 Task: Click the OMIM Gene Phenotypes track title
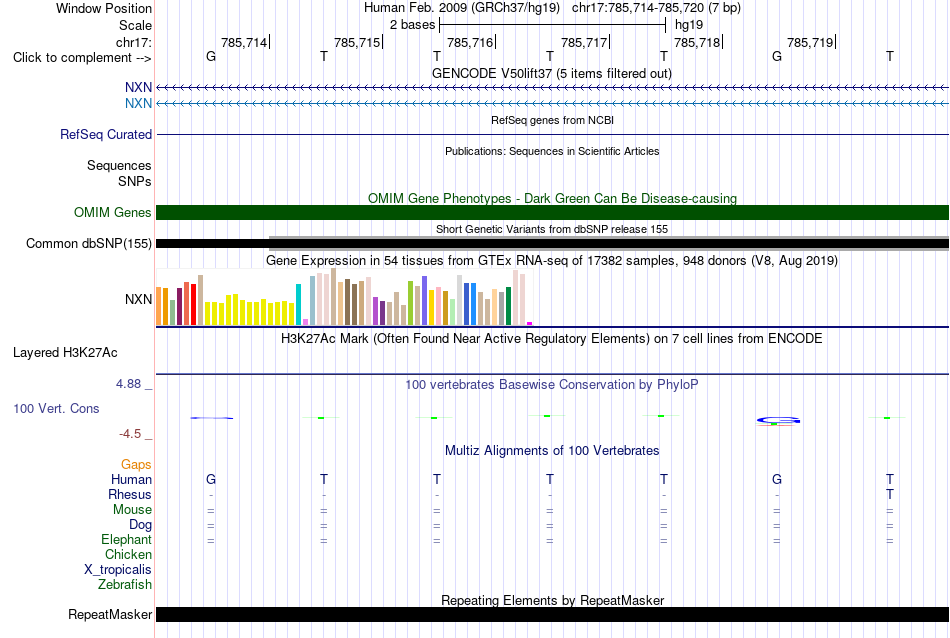[x=552, y=198]
